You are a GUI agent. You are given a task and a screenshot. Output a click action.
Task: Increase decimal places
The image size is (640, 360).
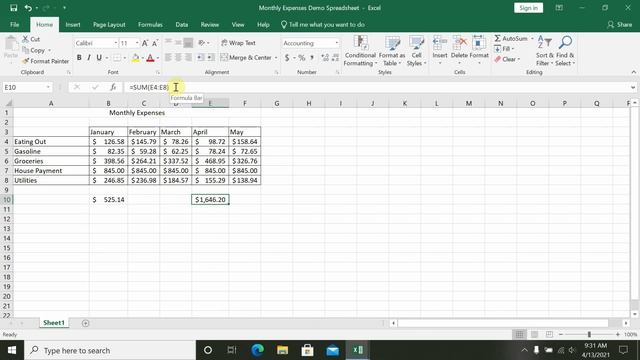[x=325, y=58]
